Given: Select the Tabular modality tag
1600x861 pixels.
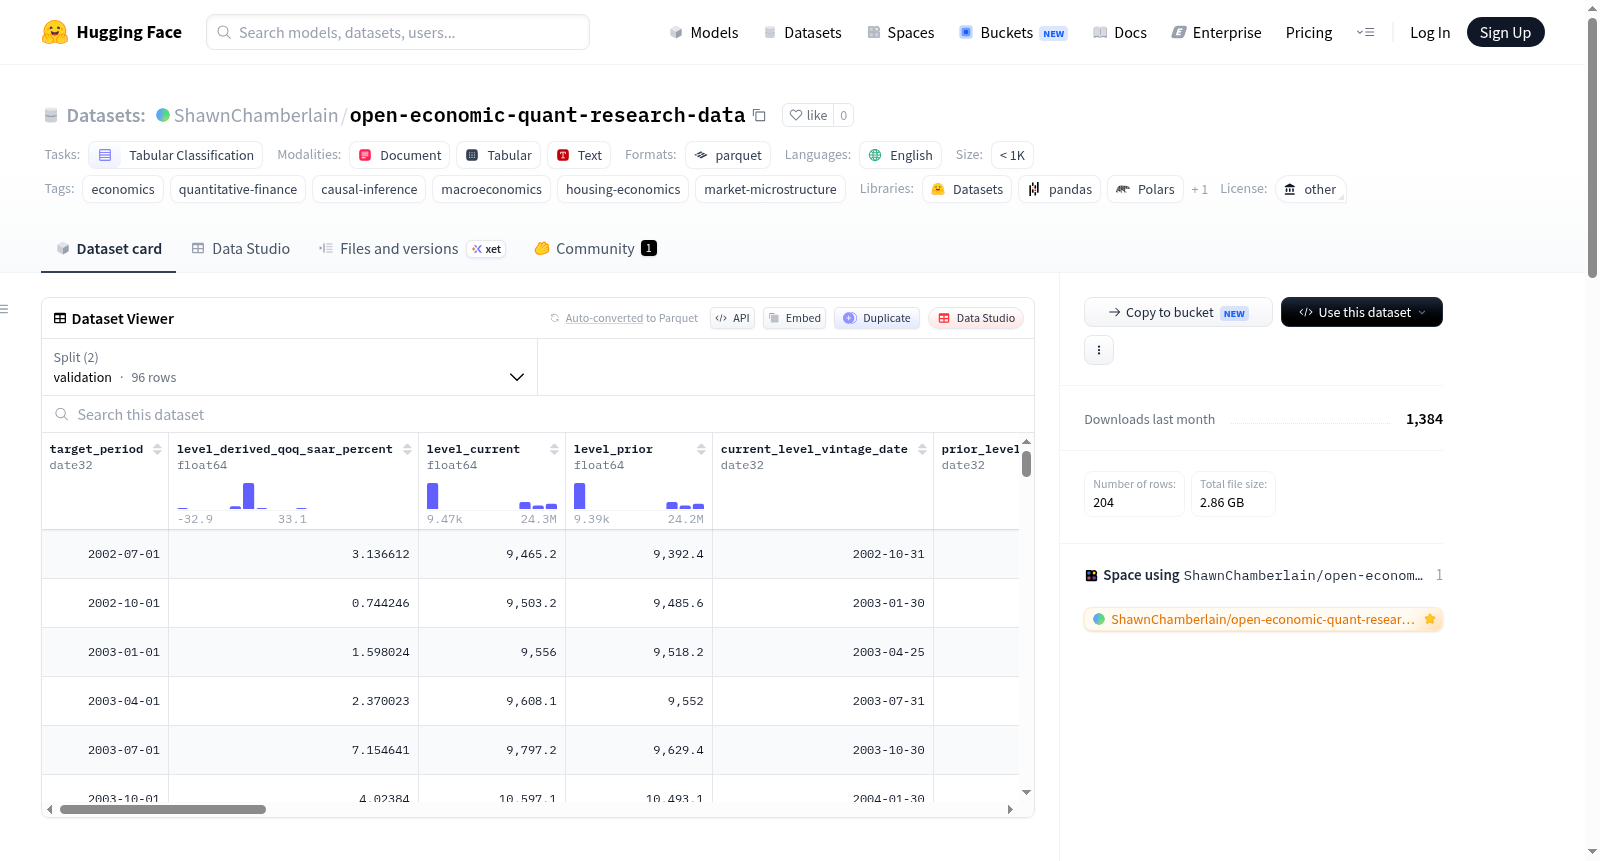Looking at the screenshot, I should [499, 155].
